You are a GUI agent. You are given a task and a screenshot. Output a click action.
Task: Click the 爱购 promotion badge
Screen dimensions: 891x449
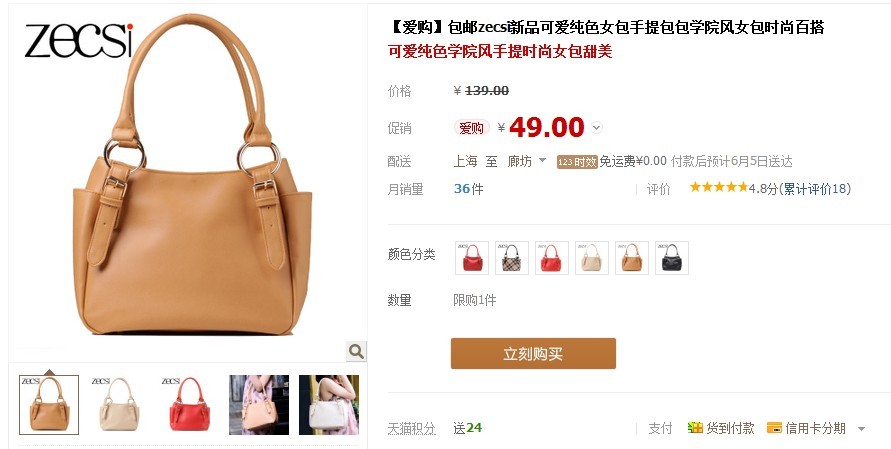[x=472, y=128]
